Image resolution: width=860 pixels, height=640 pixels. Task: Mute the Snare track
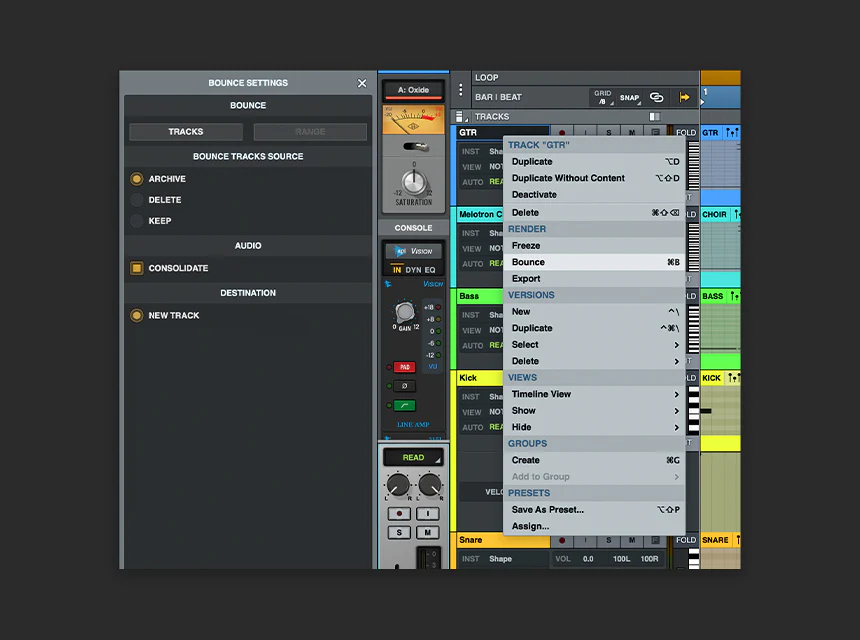[x=632, y=541]
